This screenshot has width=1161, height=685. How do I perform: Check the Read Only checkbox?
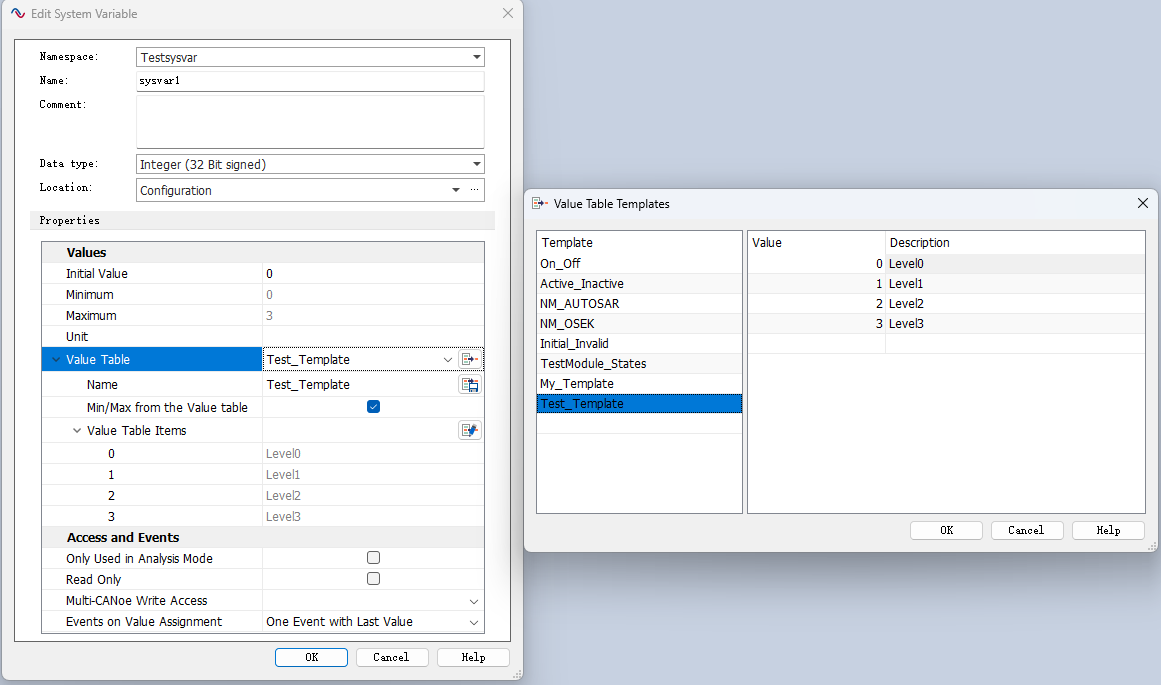(373, 579)
